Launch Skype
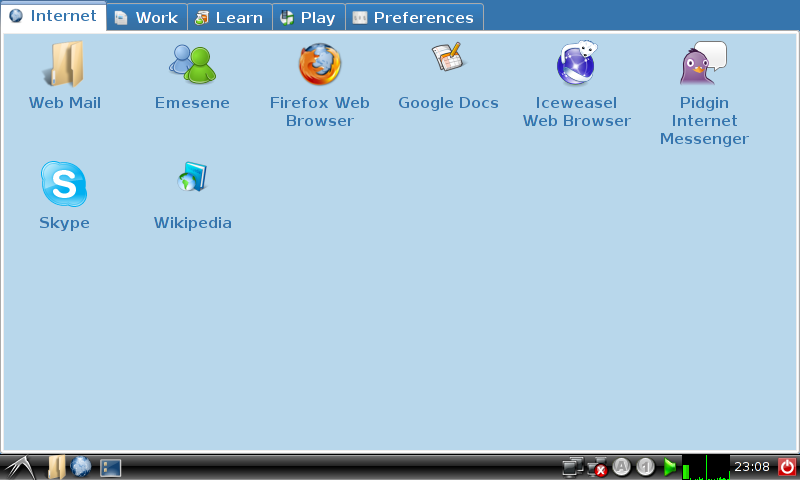800x480 pixels. coord(64,185)
